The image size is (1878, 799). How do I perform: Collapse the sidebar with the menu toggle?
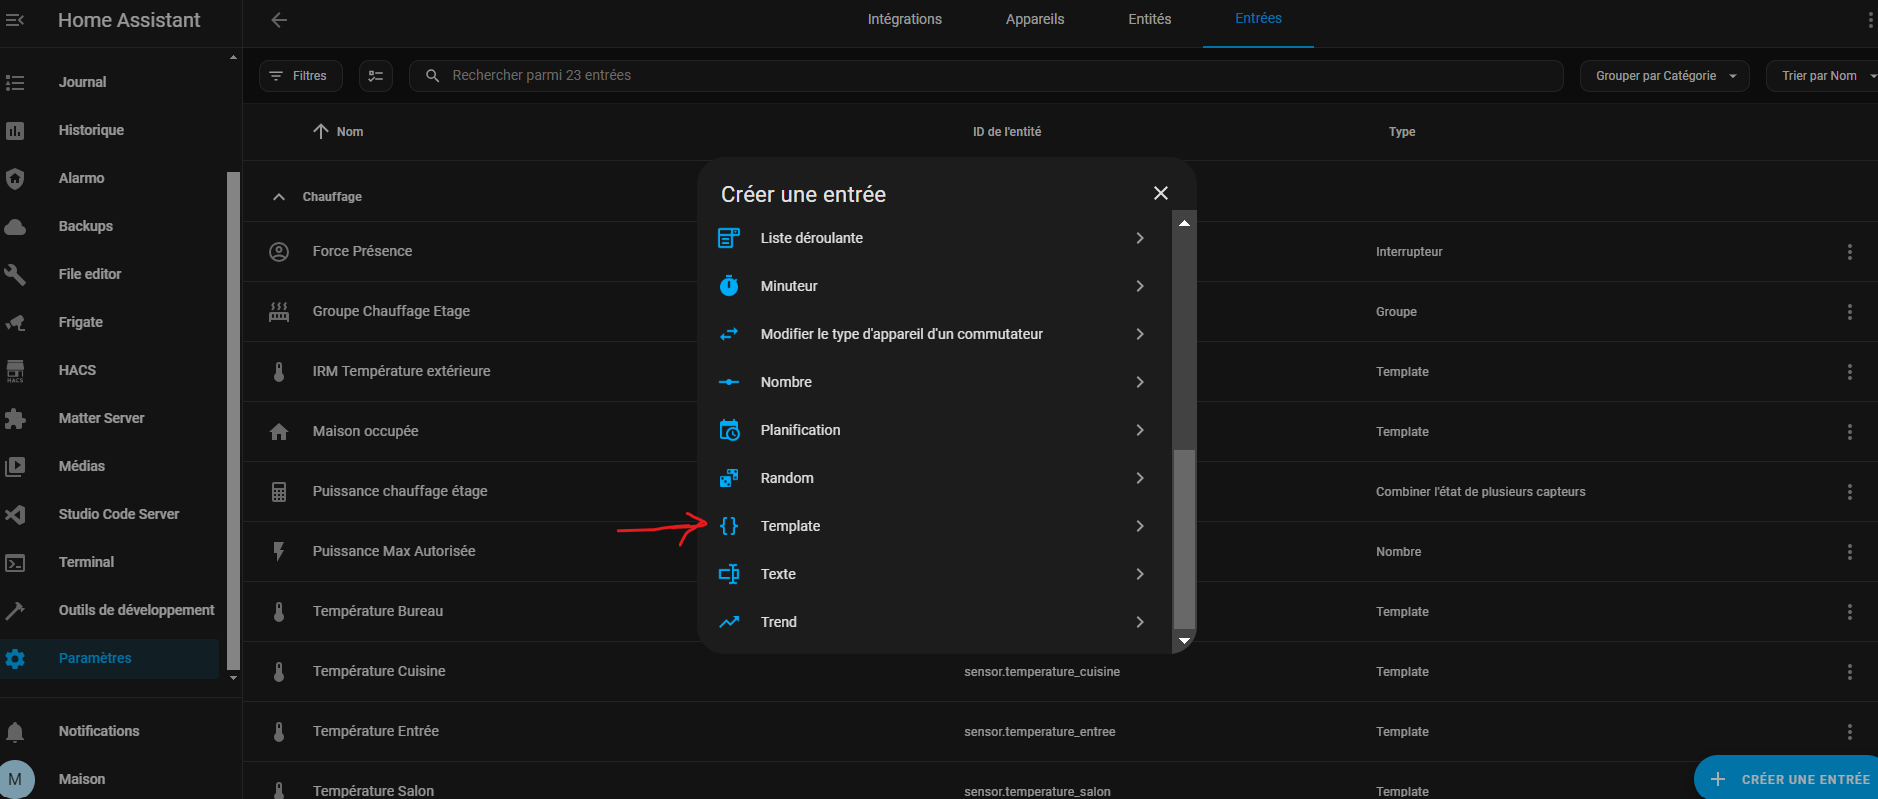click(x=15, y=20)
